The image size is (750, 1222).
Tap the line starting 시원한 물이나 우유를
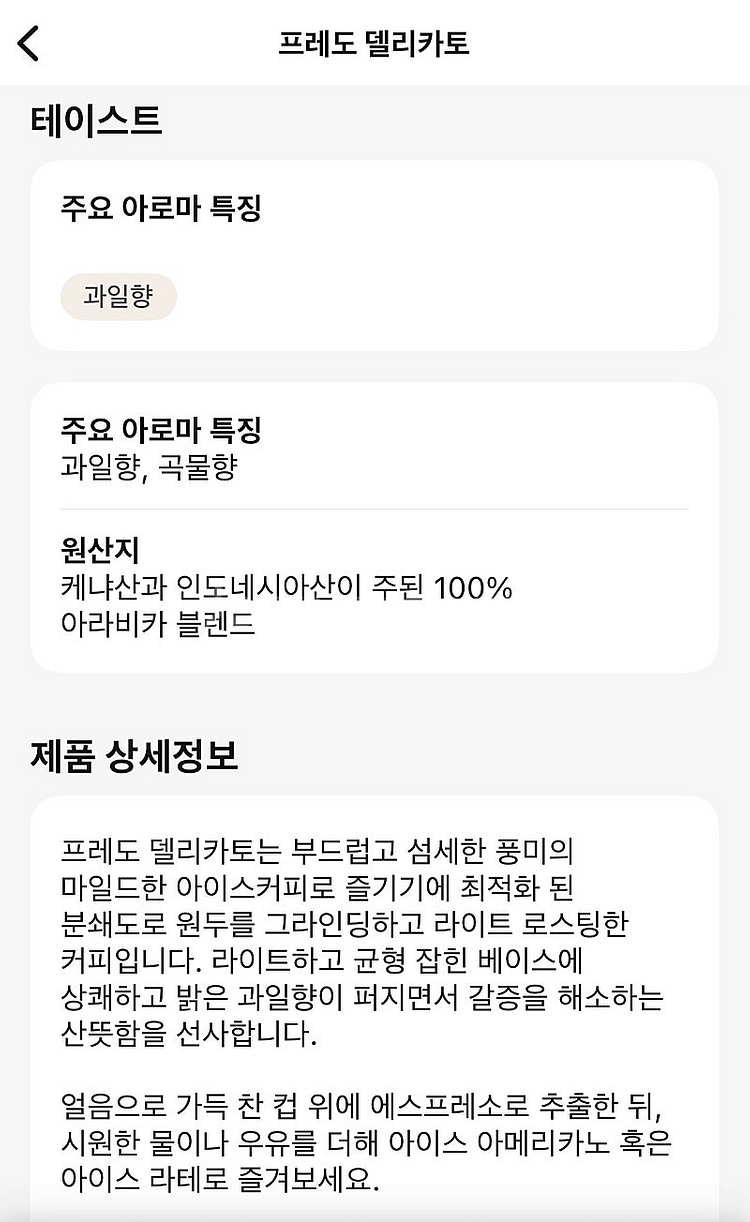[362, 1143]
